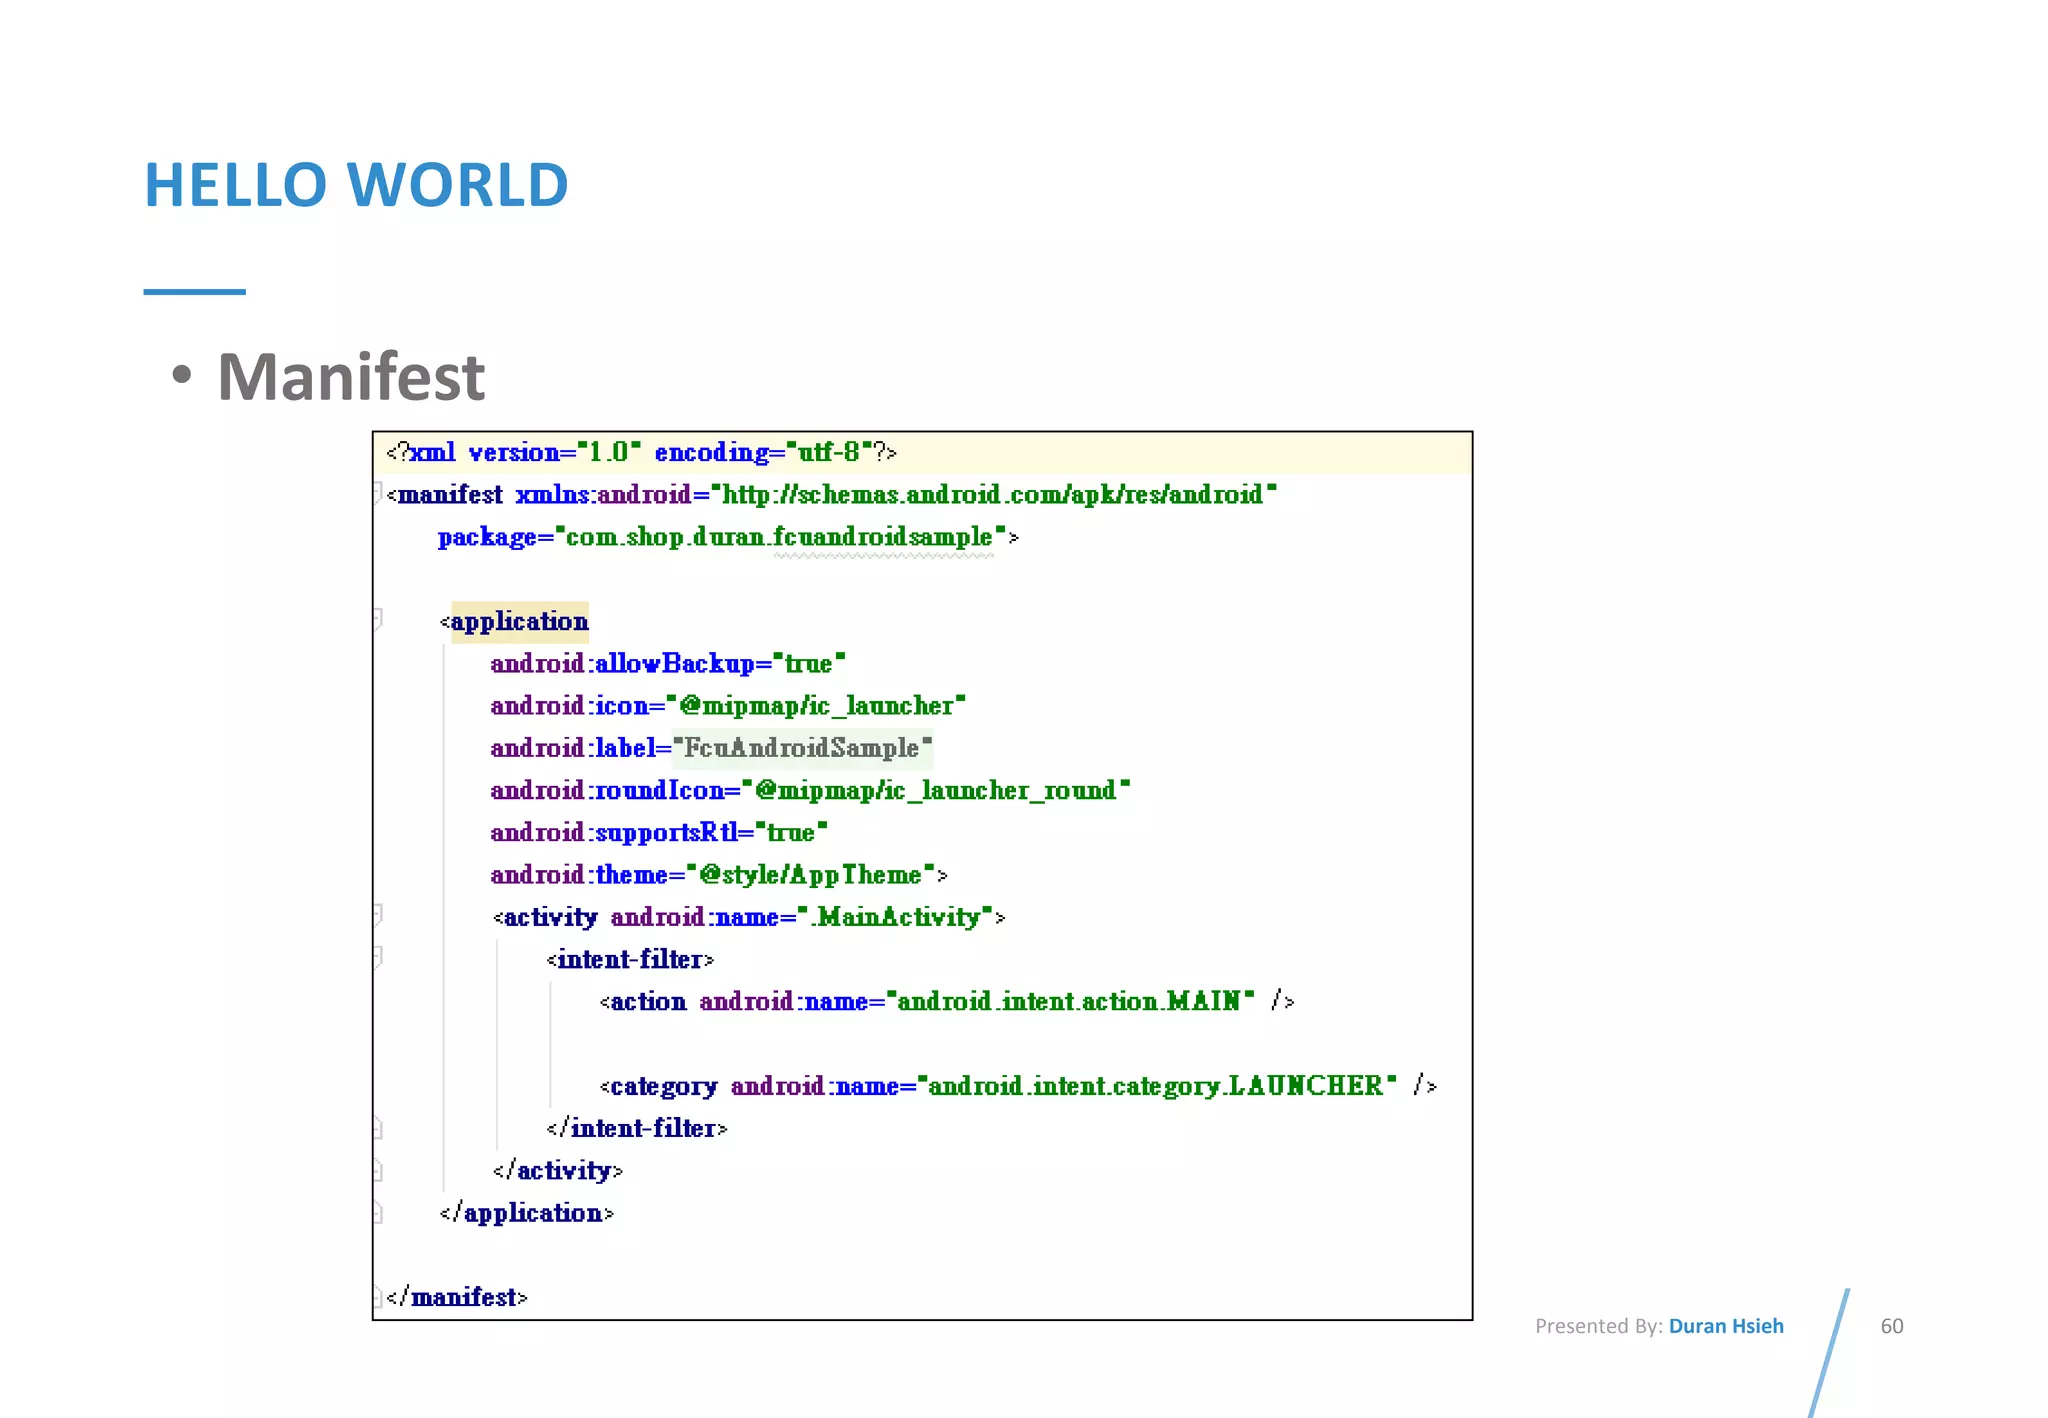
Task: Click the package name com.shop.duran.fcuandroidsample
Action: pyautogui.click(x=779, y=538)
